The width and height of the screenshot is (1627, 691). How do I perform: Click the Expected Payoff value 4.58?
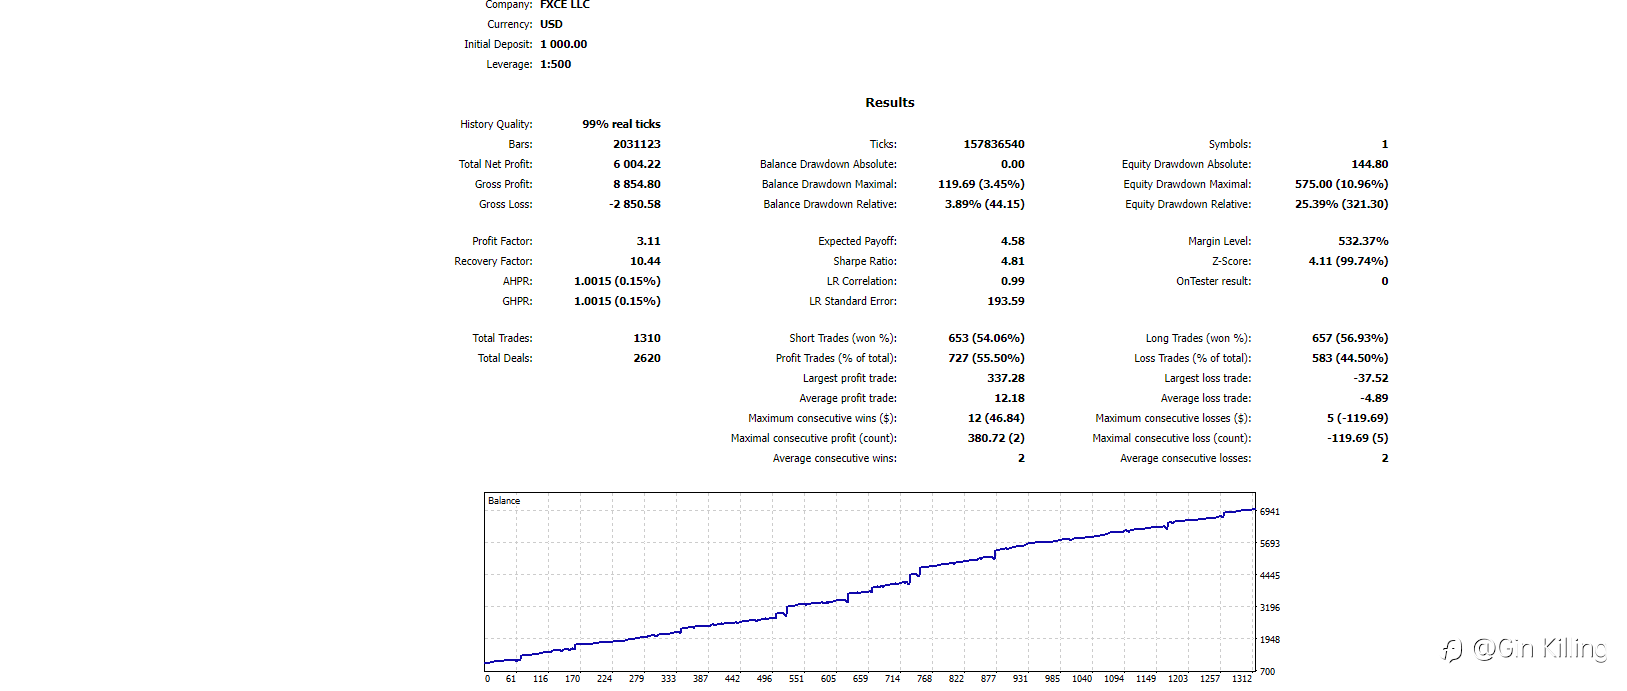[x=1013, y=241]
